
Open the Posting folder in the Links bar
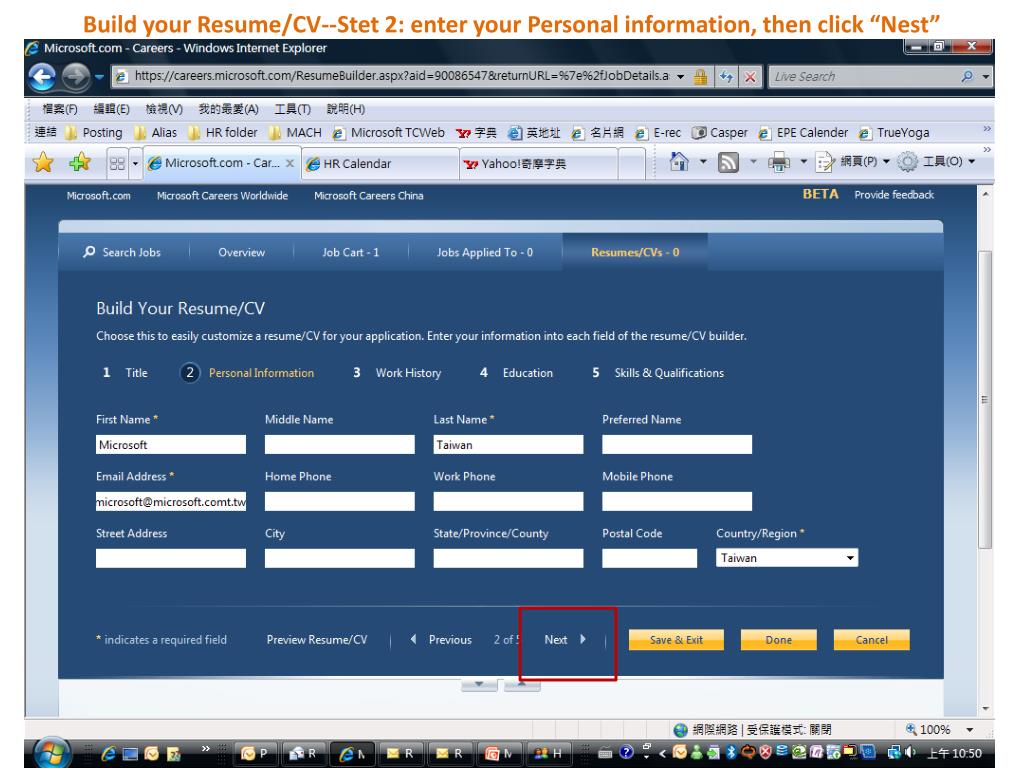94,133
